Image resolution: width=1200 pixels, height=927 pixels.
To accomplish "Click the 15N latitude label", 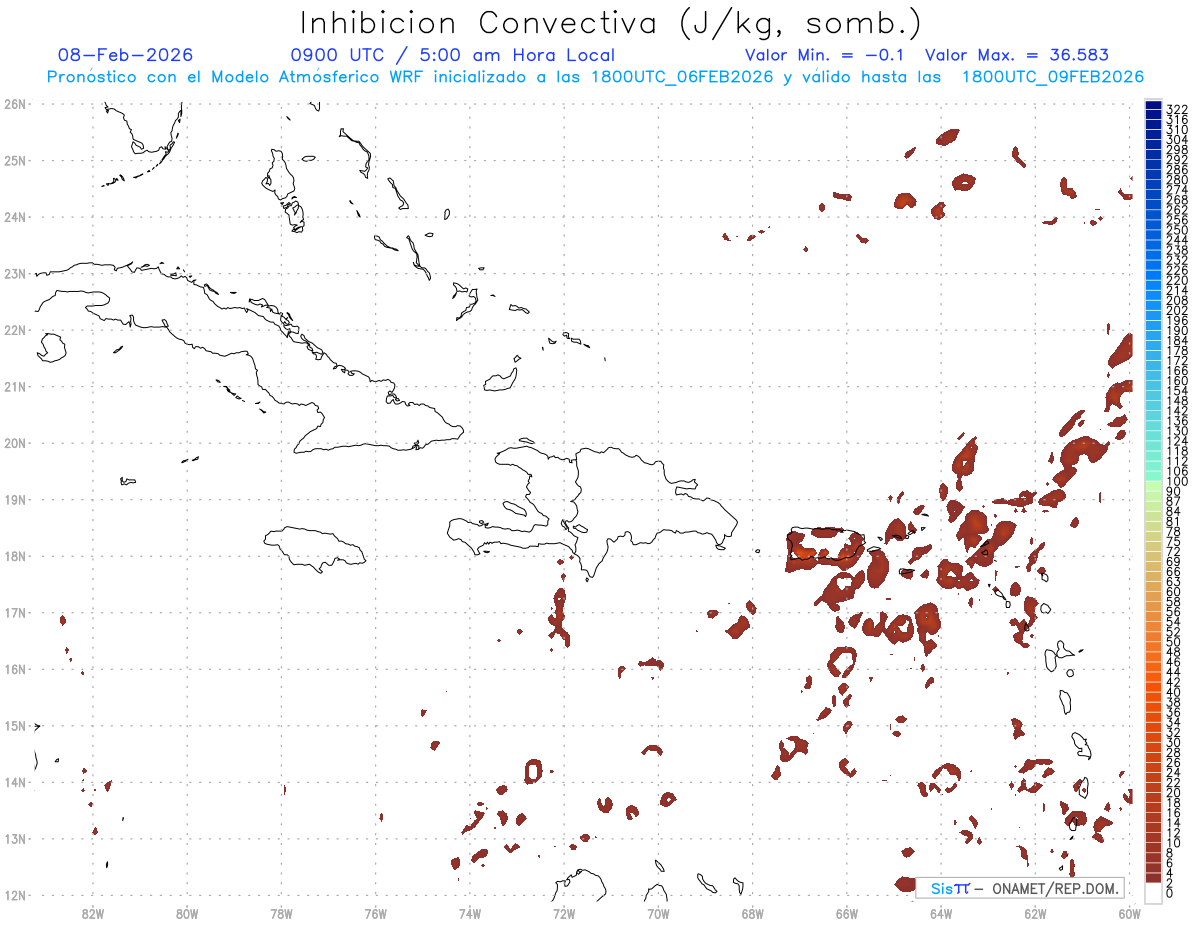I will [x=14, y=725].
